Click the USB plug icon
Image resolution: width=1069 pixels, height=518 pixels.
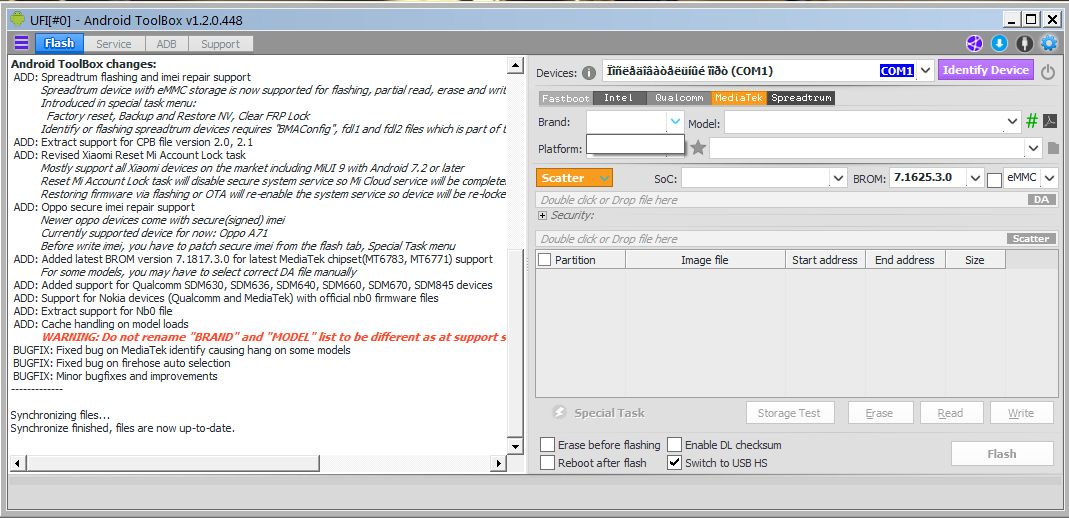click(1024, 44)
